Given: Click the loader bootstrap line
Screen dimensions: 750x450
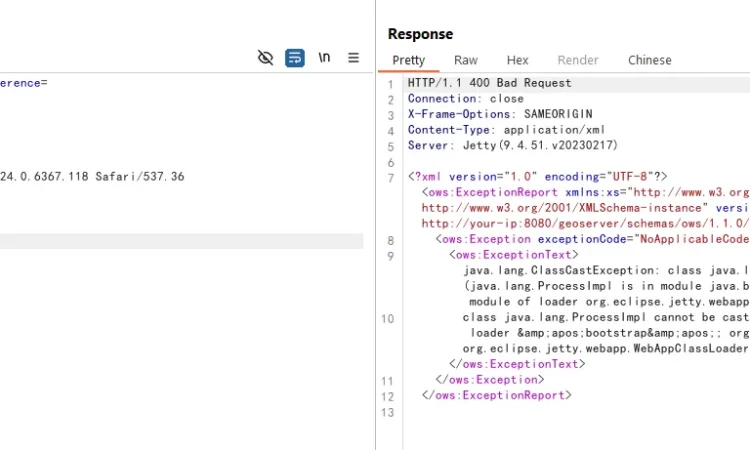Looking at the screenshot, I should [610, 333].
